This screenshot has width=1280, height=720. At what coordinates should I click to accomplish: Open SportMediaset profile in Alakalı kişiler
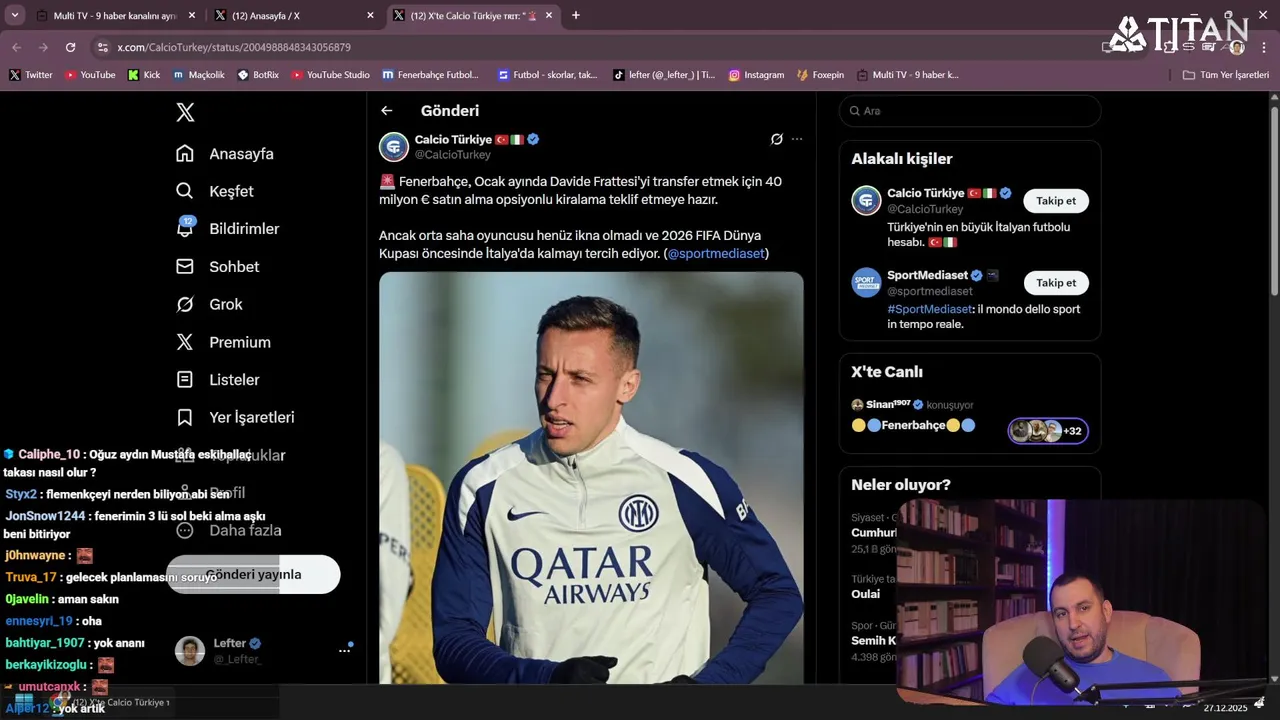[927, 275]
